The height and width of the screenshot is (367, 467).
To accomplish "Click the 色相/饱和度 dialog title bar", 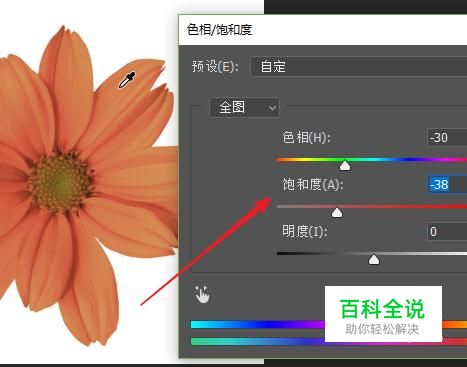I will pyautogui.click(x=323, y=30).
